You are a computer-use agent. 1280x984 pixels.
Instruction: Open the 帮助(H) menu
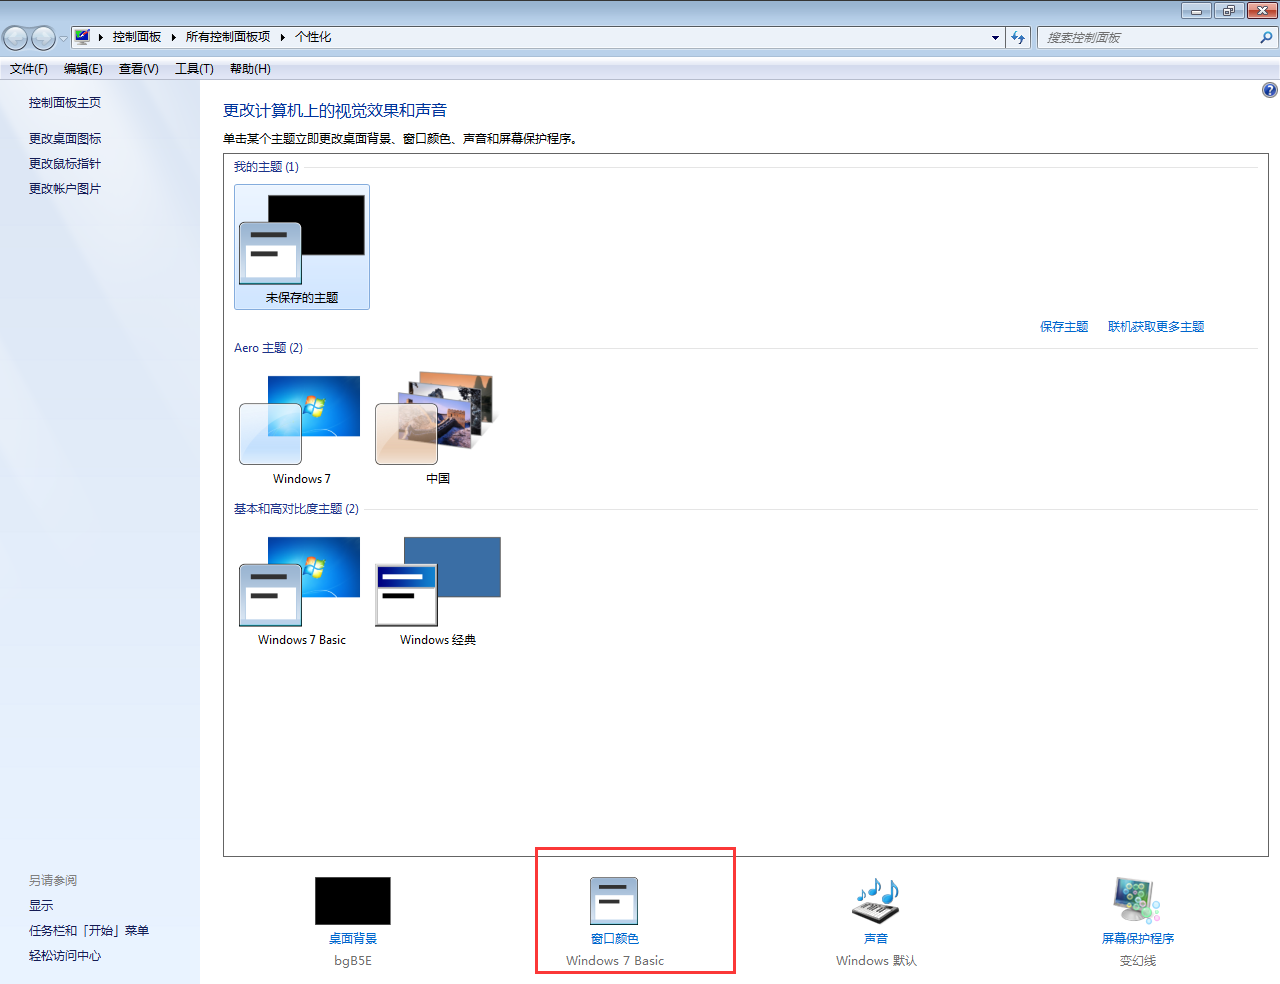(250, 69)
